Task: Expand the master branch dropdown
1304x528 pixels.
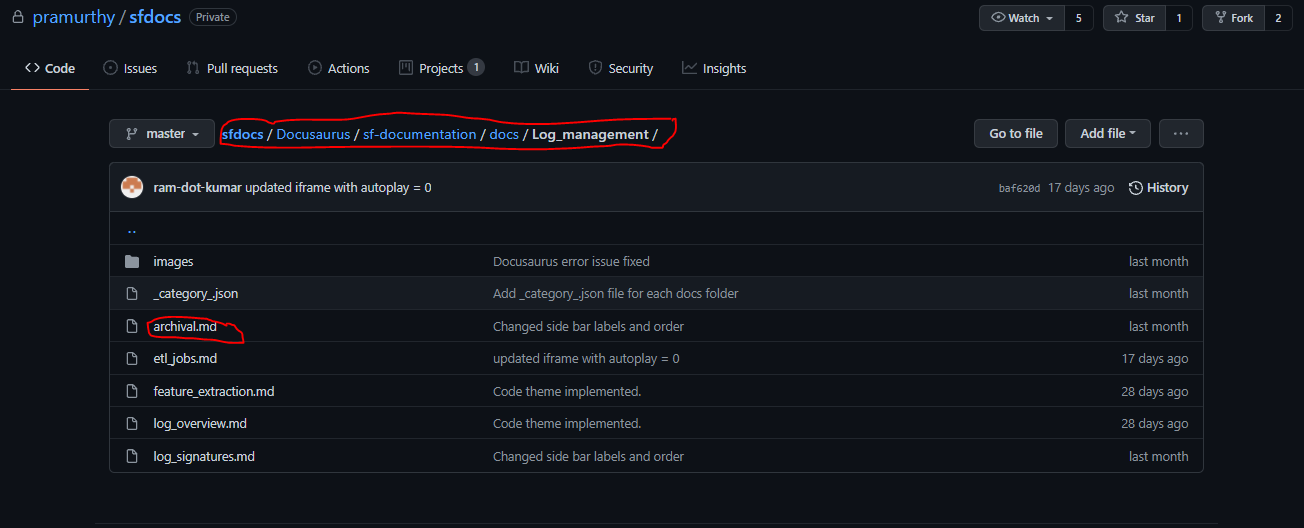Action: 161,134
